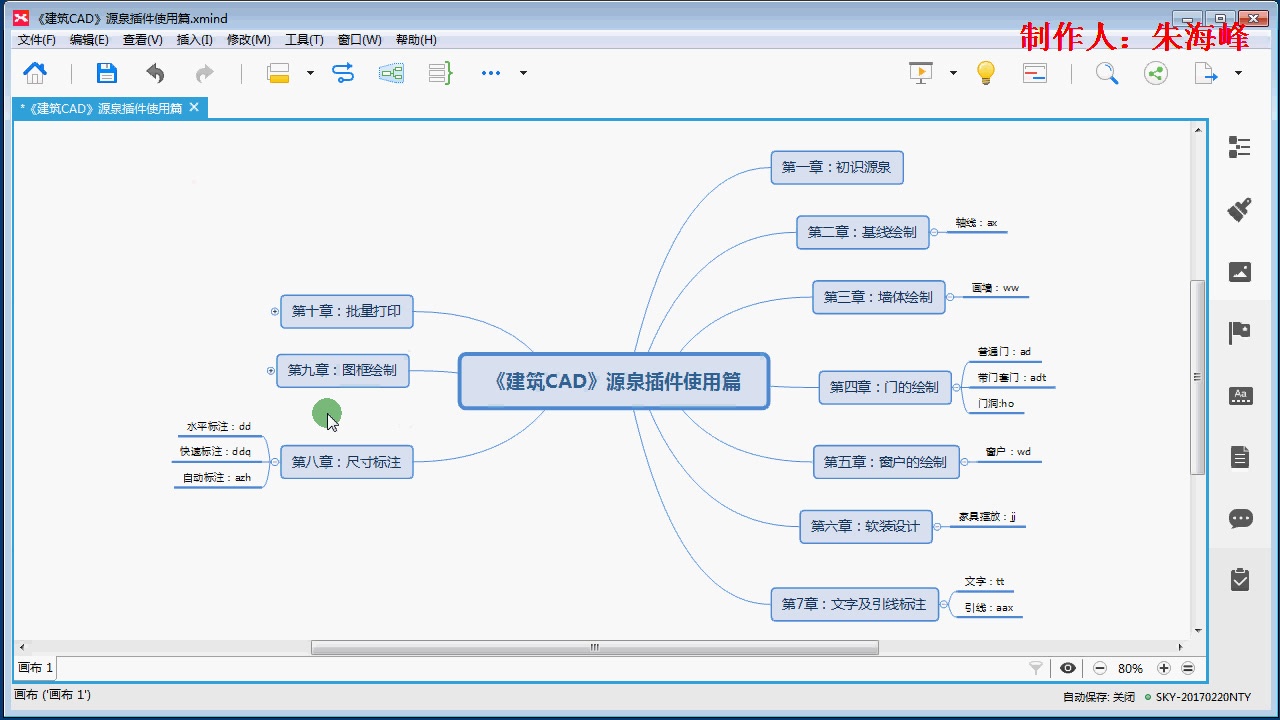Zoom out with the minus button
The width and height of the screenshot is (1280, 720).
(1100, 668)
